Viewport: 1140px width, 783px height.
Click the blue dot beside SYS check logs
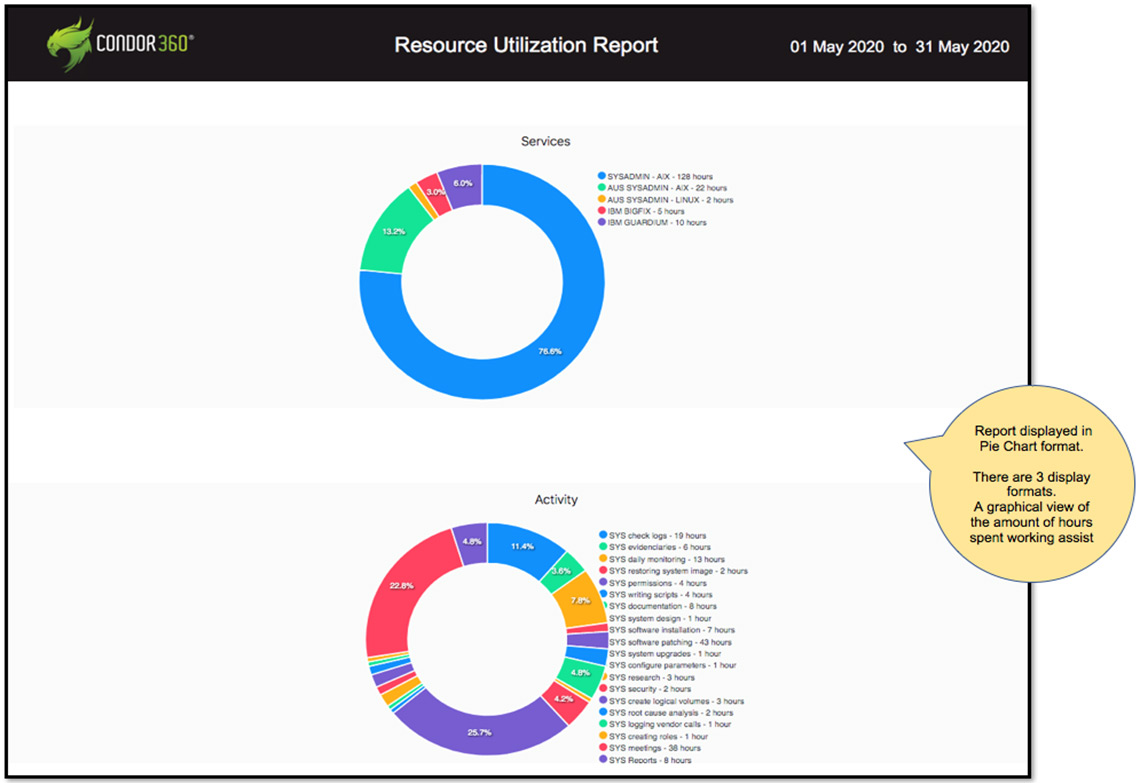603,536
